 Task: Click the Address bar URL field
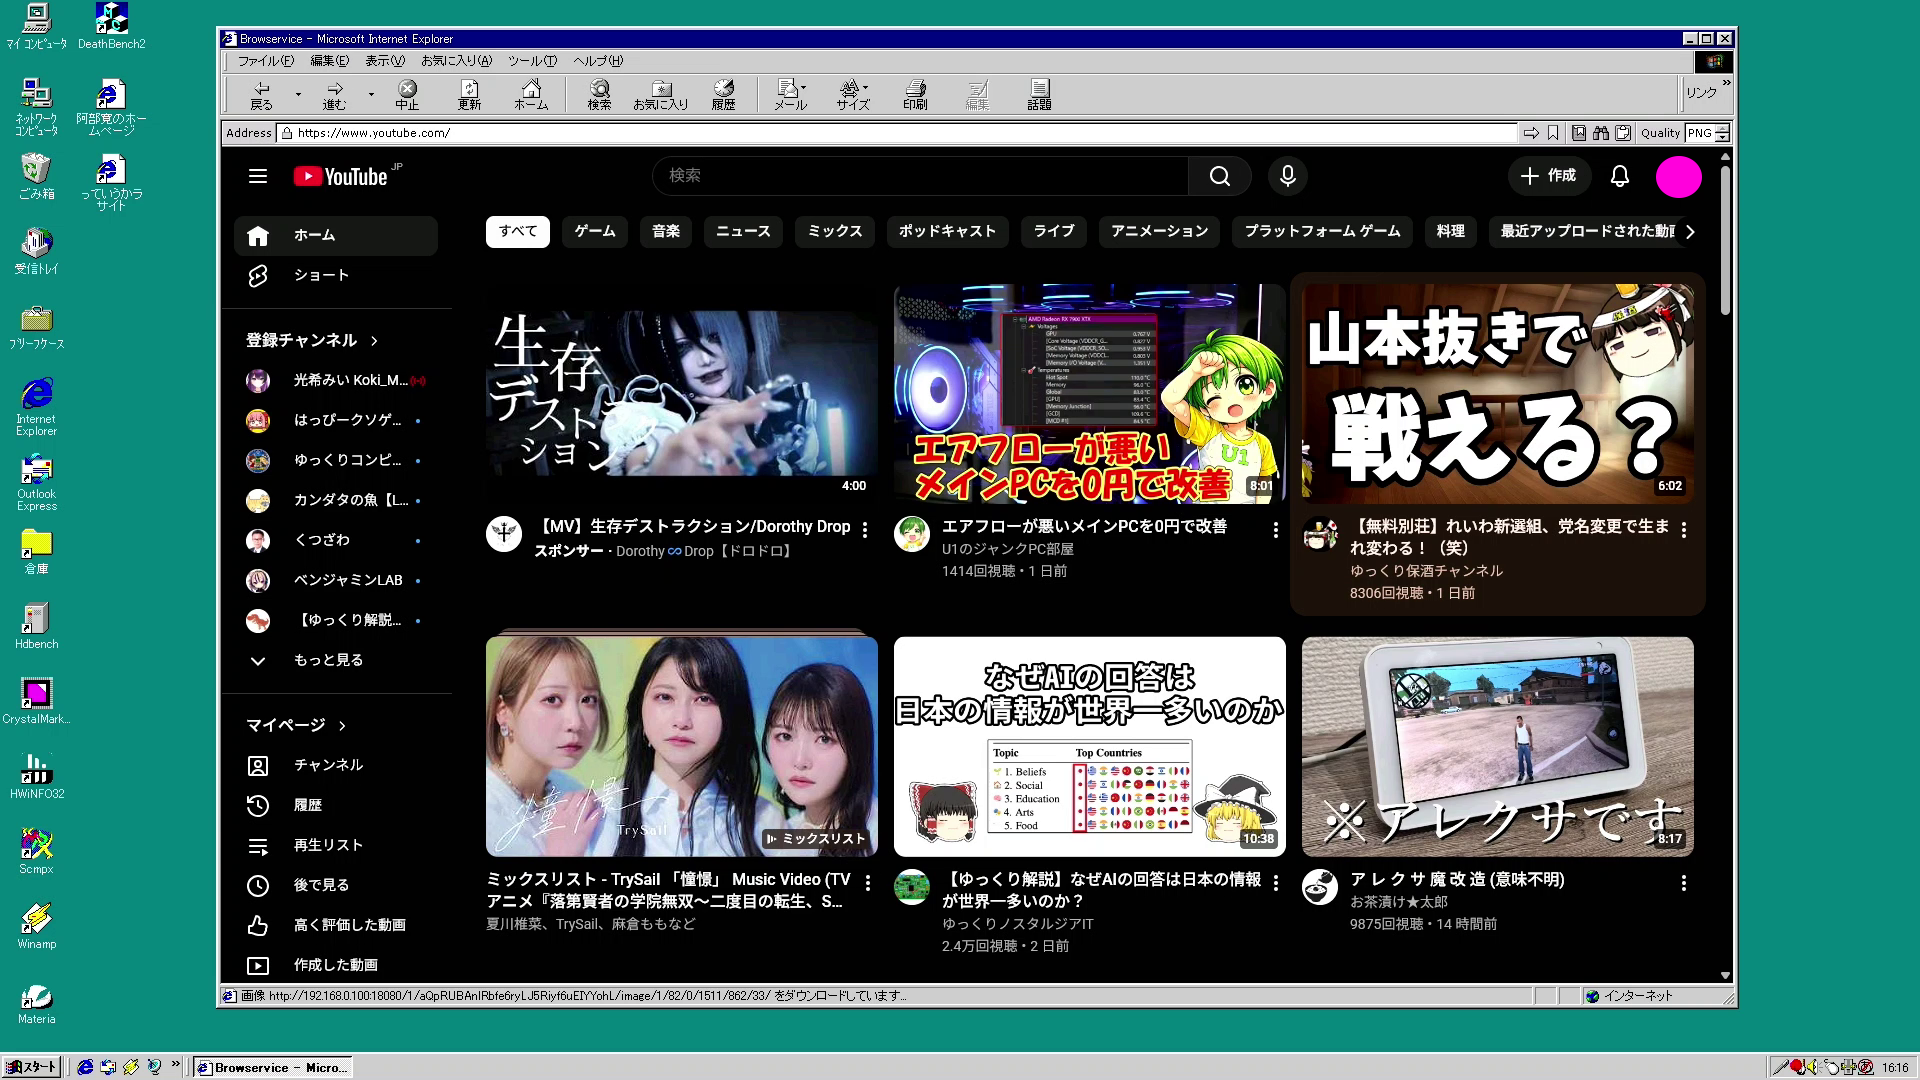point(897,133)
